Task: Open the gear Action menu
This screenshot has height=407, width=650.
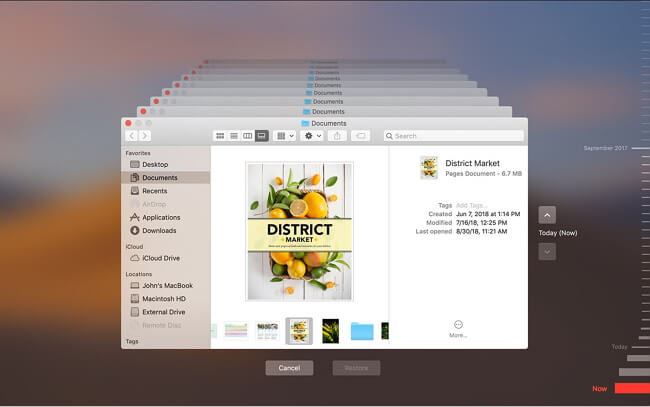Action: point(312,135)
